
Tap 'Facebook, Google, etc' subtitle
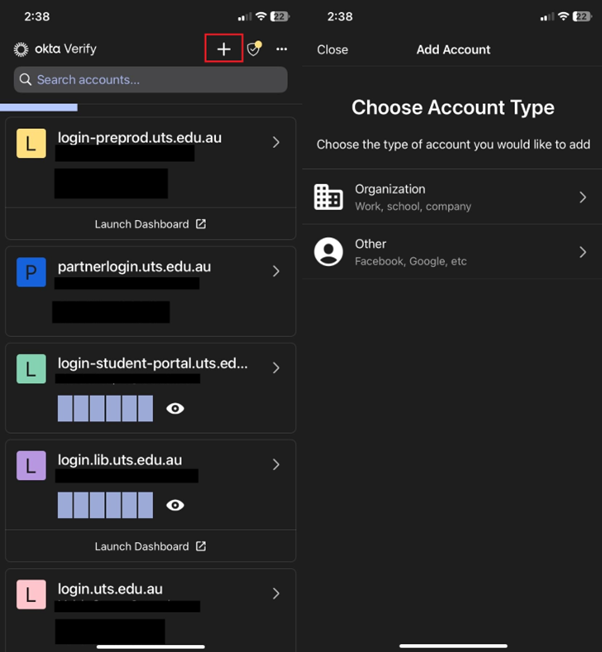(411, 262)
